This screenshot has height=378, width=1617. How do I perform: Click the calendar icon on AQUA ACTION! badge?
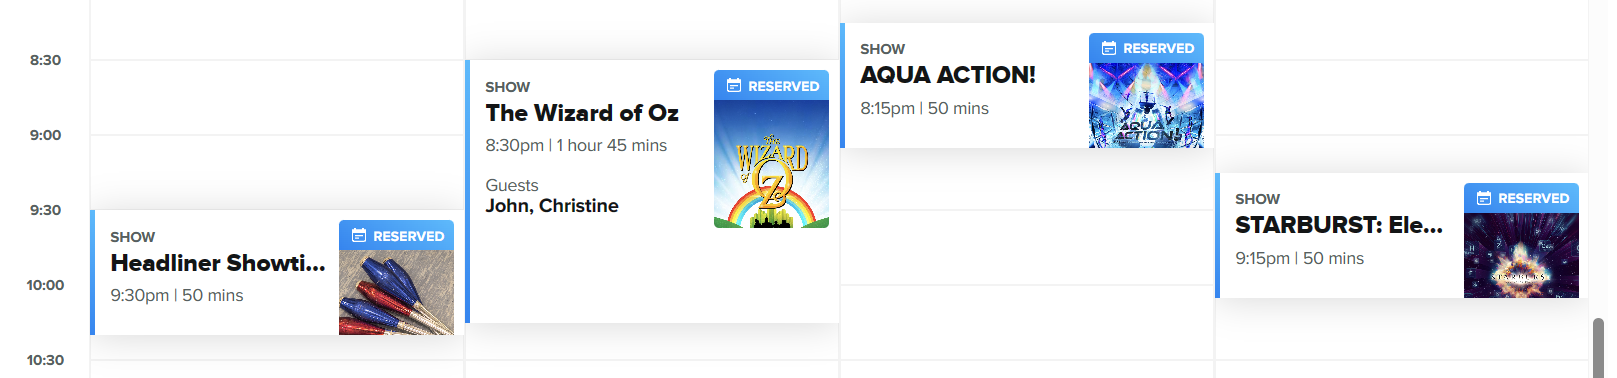[x=1108, y=48]
